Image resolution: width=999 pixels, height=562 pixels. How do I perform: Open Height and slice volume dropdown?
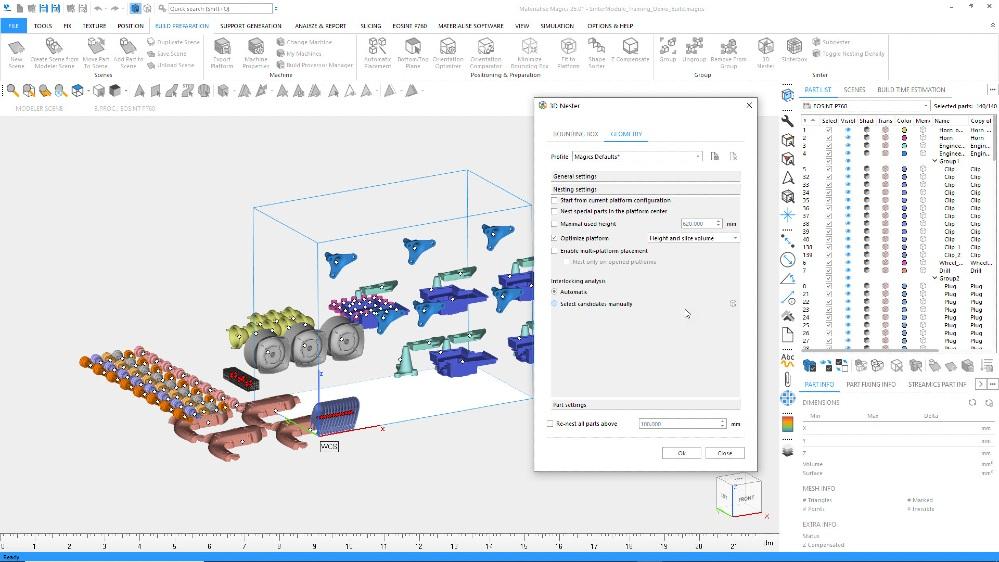tap(693, 238)
